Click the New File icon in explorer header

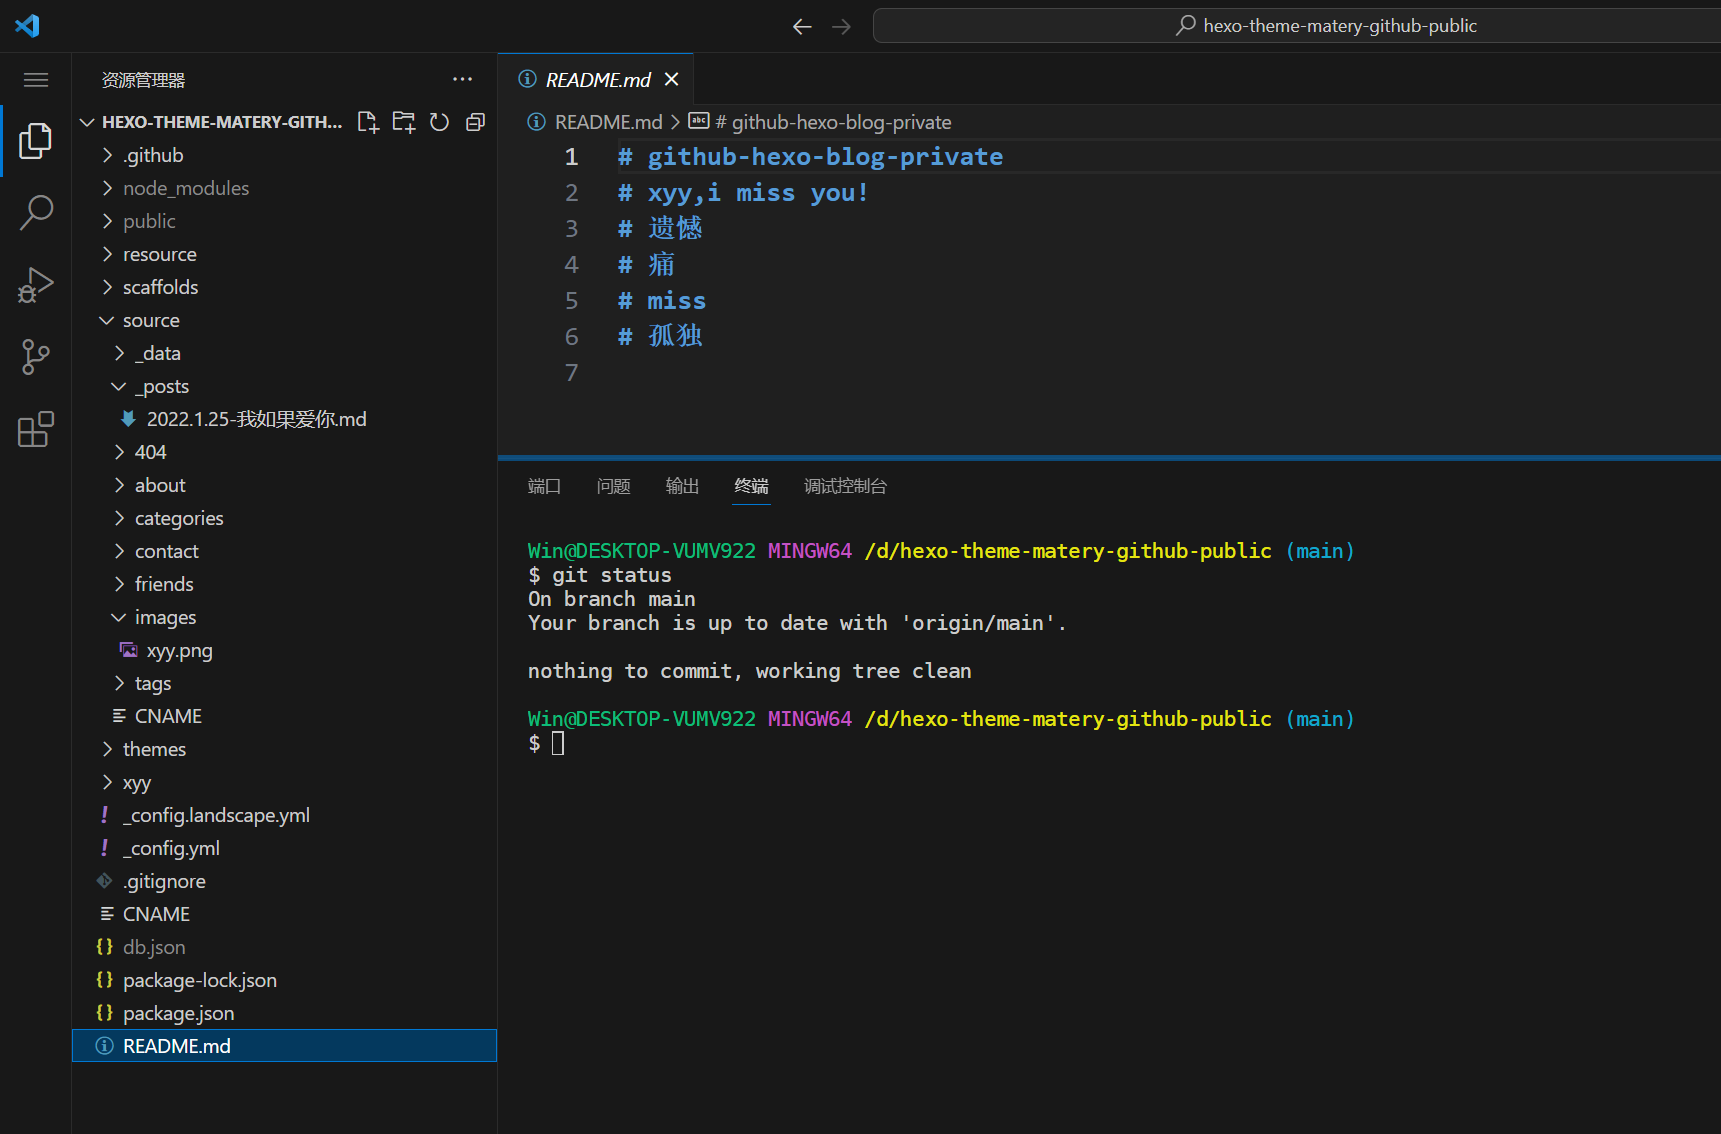click(368, 122)
